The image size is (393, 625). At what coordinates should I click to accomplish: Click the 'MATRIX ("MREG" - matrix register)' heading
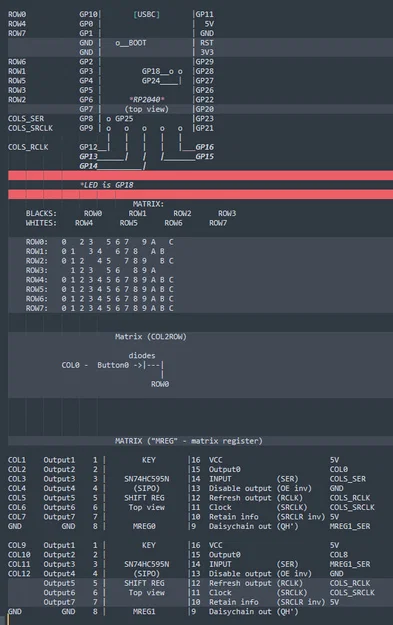click(x=189, y=441)
